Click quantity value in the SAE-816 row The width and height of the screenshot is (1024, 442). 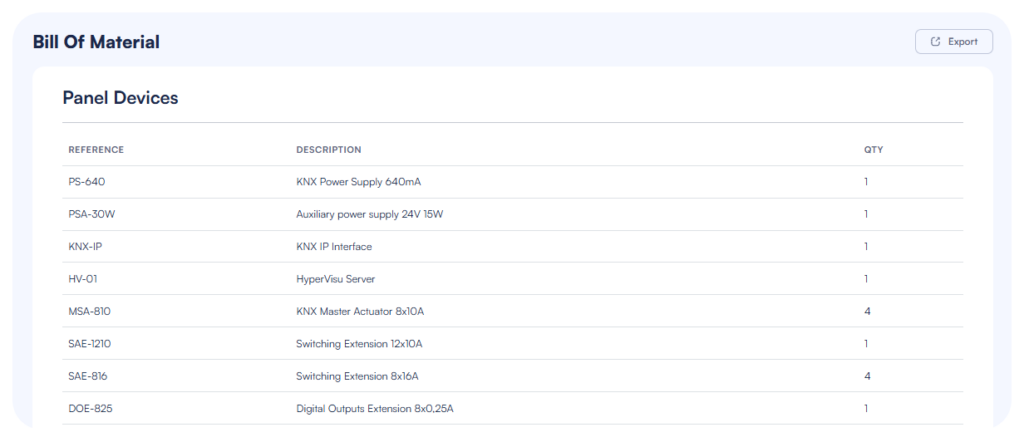[x=867, y=376]
